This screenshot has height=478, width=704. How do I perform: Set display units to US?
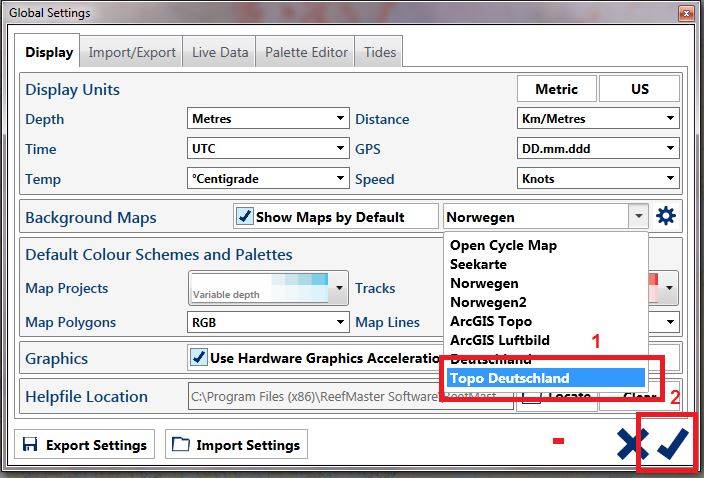[x=639, y=89]
